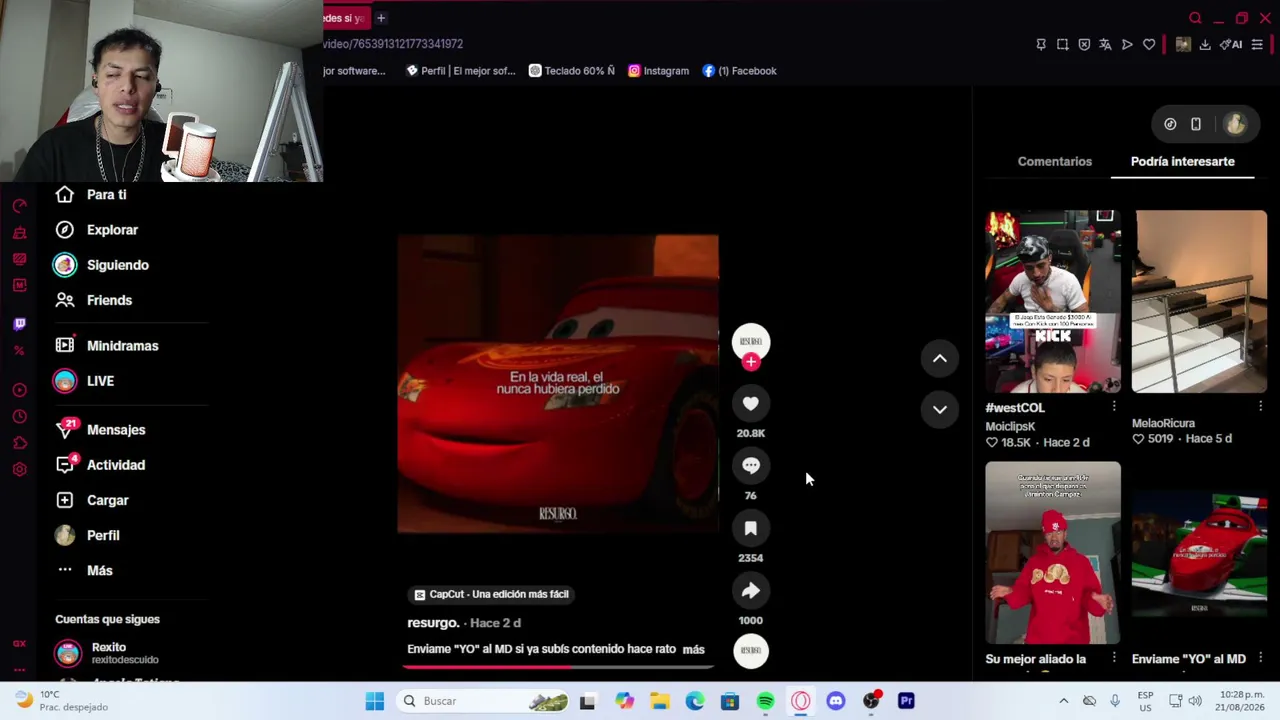Image resolution: width=1280 pixels, height=720 pixels.
Task: Open Minidramas in the sidebar
Action: click(122, 346)
